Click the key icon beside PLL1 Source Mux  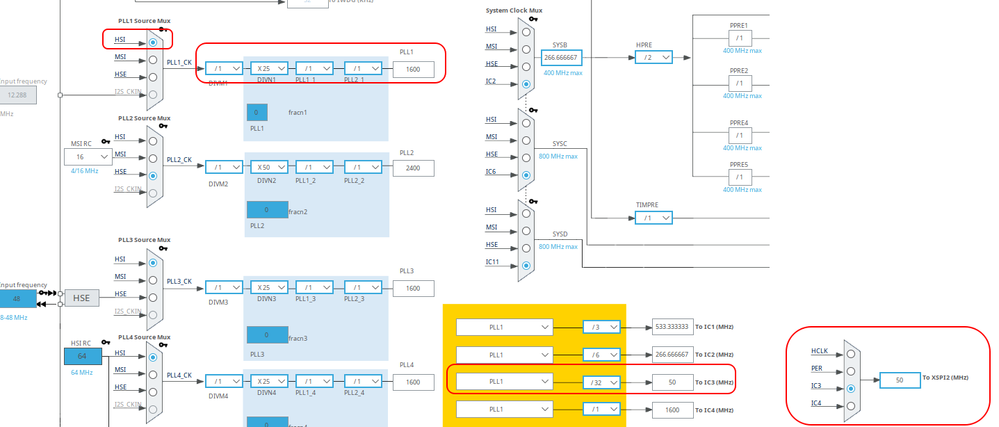click(x=164, y=29)
